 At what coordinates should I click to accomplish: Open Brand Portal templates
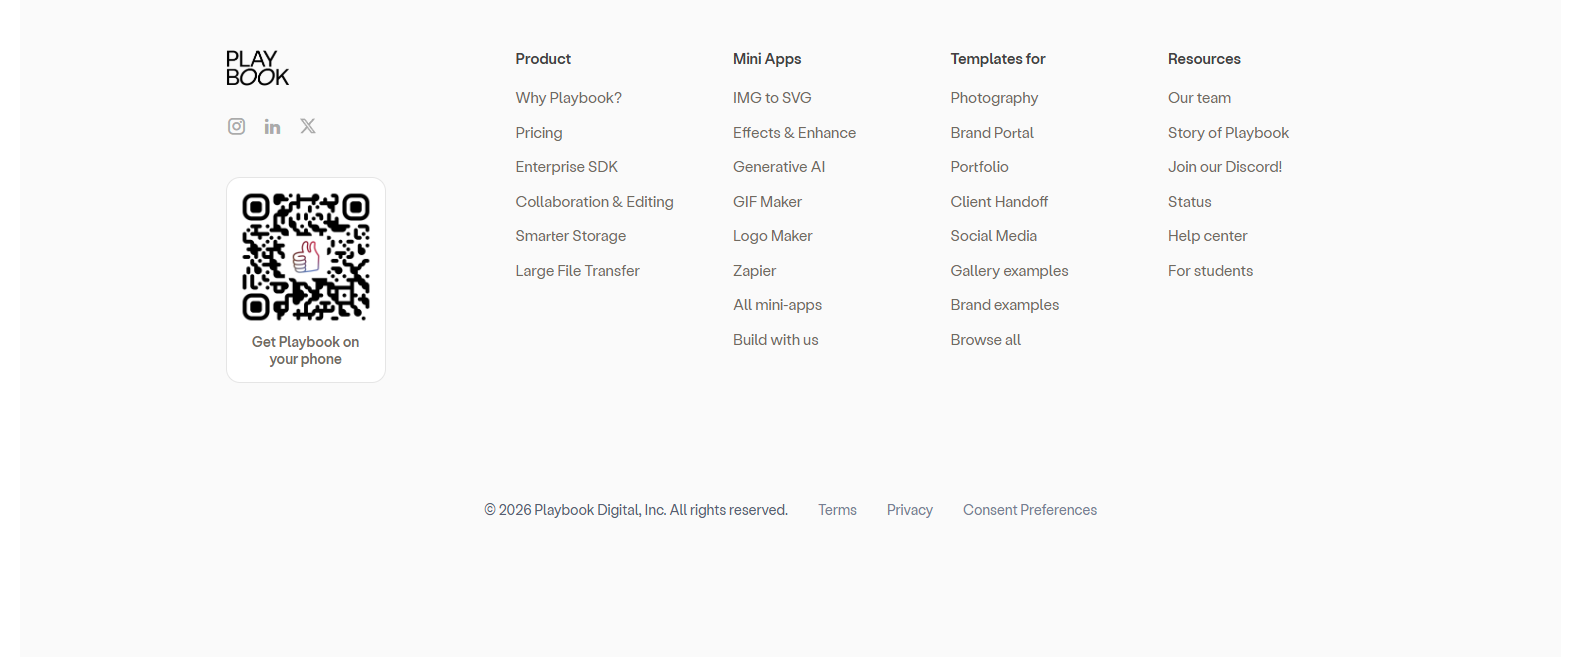coord(991,132)
